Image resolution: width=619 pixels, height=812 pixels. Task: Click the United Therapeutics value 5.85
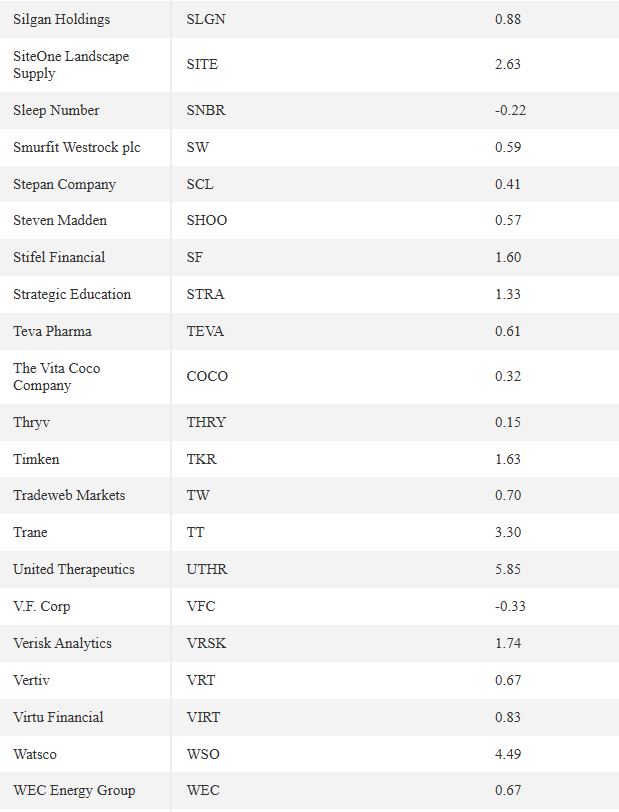pos(508,570)
